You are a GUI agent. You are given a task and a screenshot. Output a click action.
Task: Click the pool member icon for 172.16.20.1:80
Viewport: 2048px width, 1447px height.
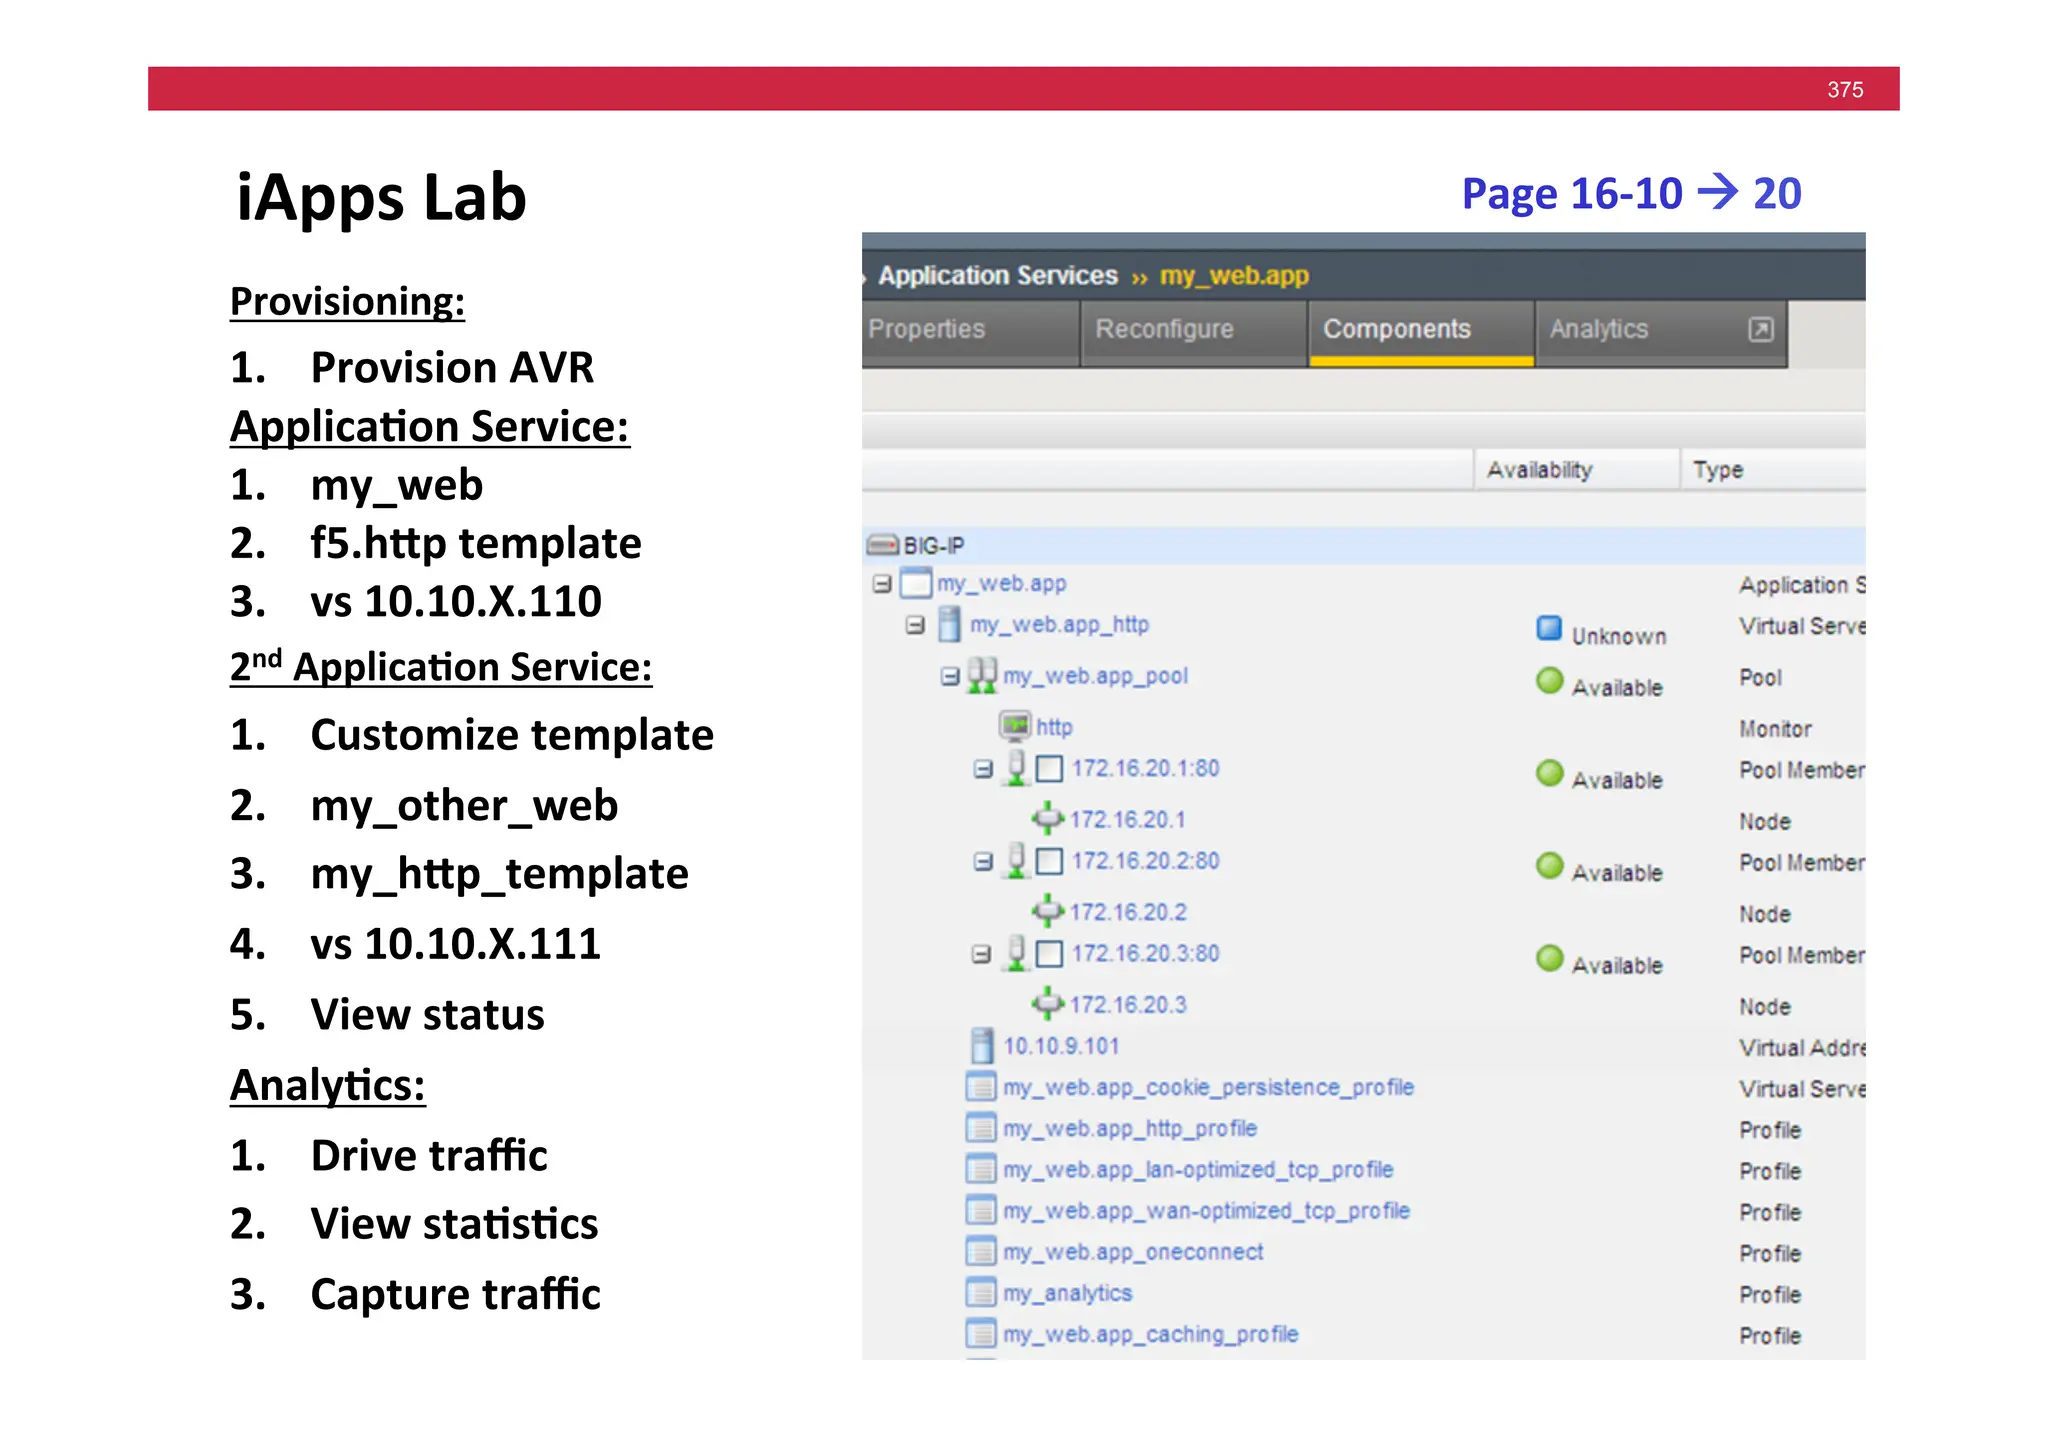pyautogui.click(x=1016, y=768)
